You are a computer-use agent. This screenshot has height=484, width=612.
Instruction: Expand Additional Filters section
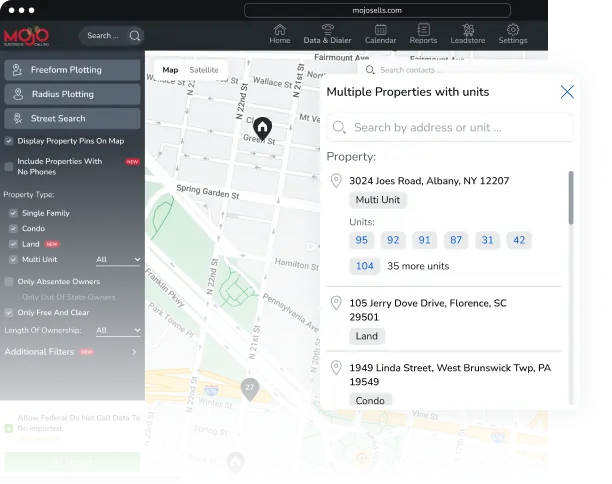pyautogui.click(x=133, y=352)
